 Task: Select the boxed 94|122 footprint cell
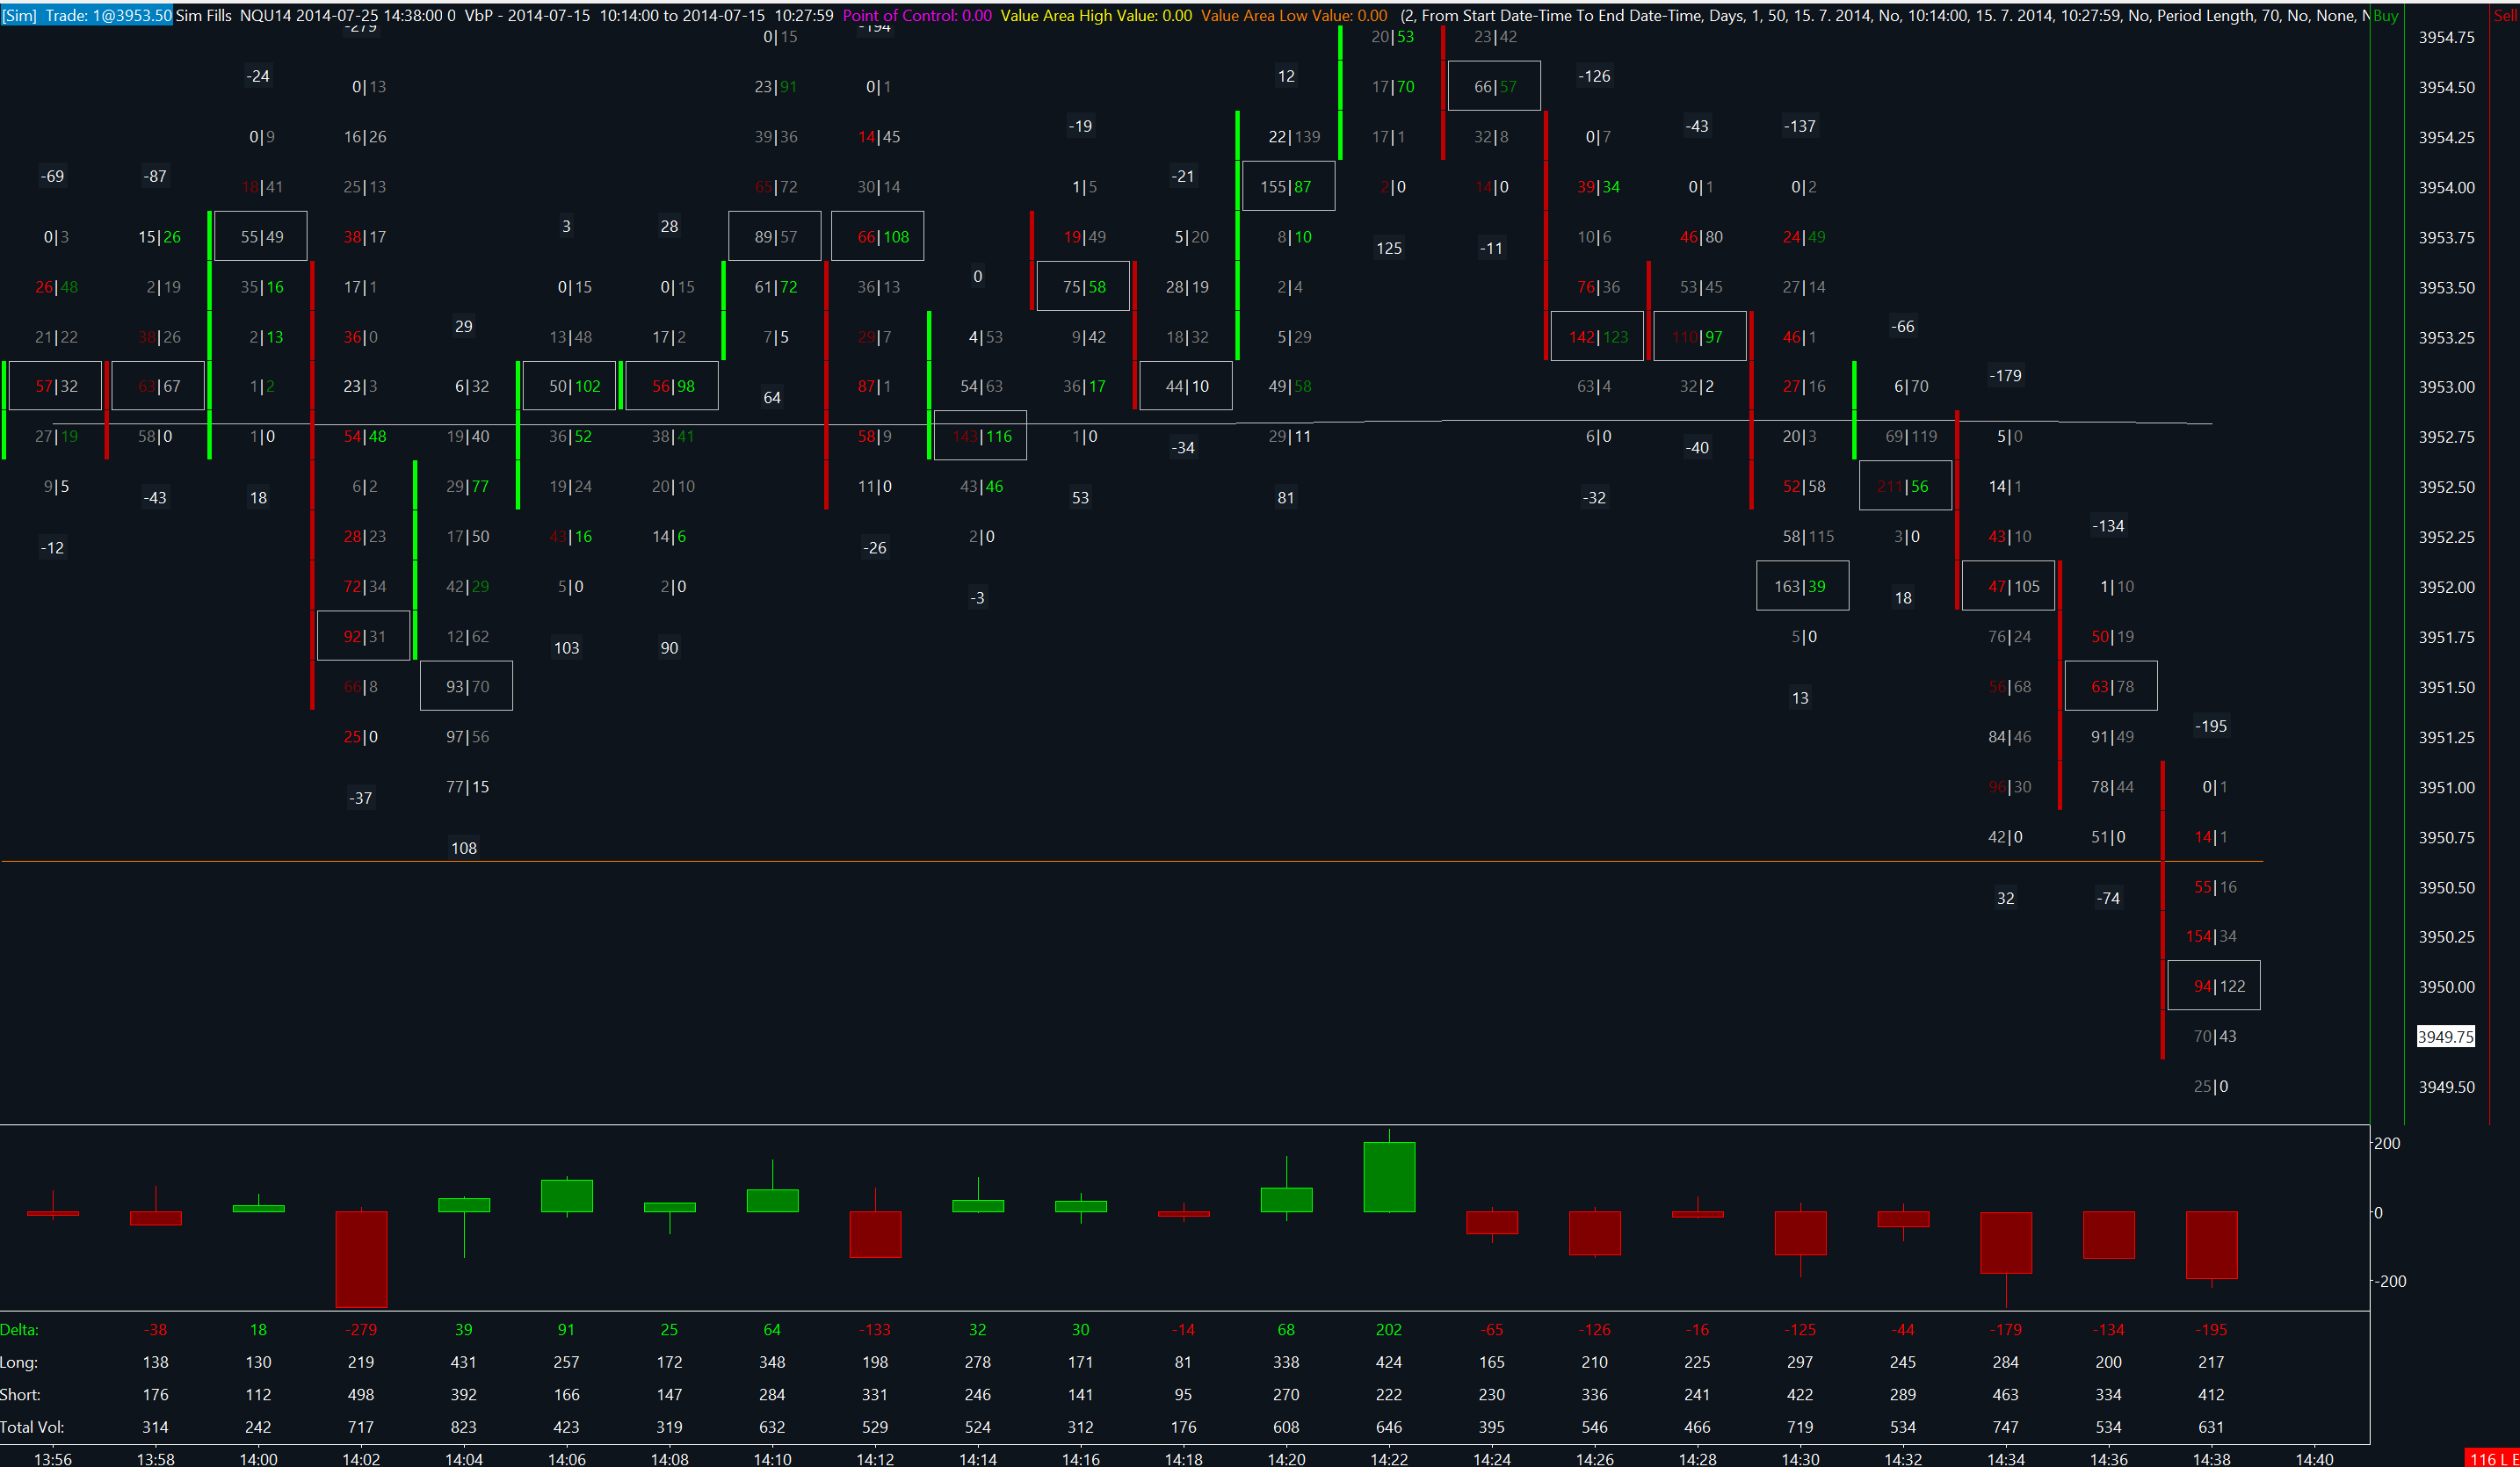pyautogui.click(x=2214, y=986)
